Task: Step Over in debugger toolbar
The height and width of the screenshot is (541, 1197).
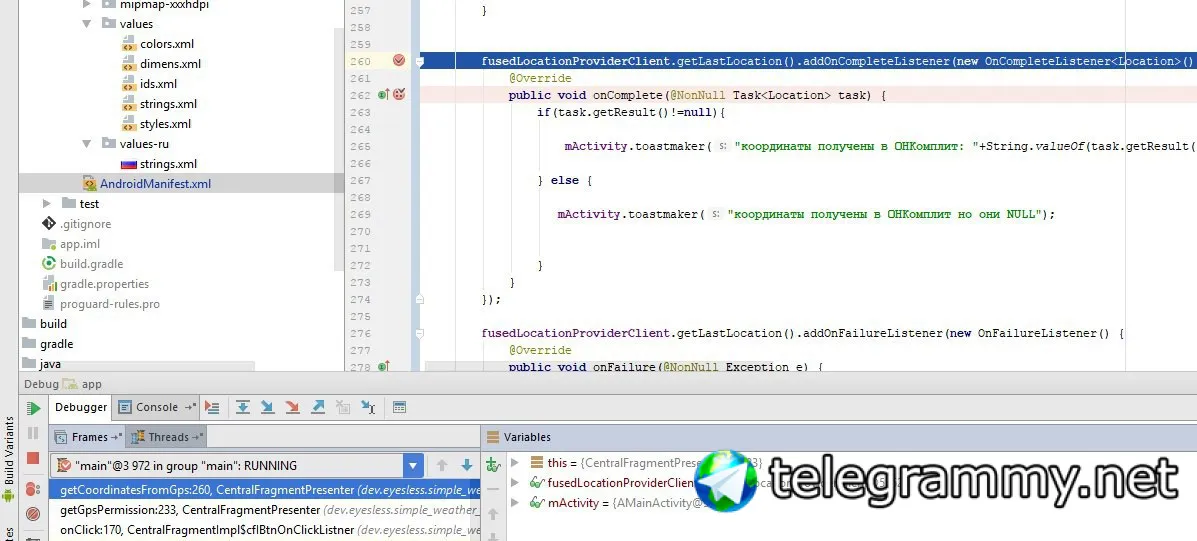Action: tap(243, 407)
